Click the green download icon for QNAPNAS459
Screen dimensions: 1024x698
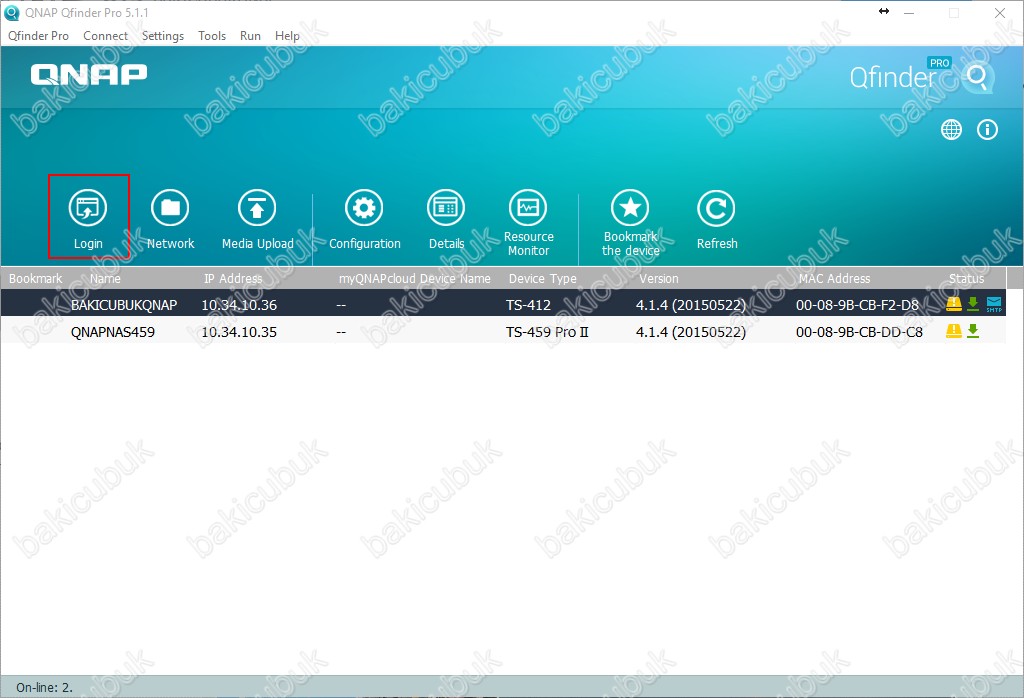tap(973, 330)
